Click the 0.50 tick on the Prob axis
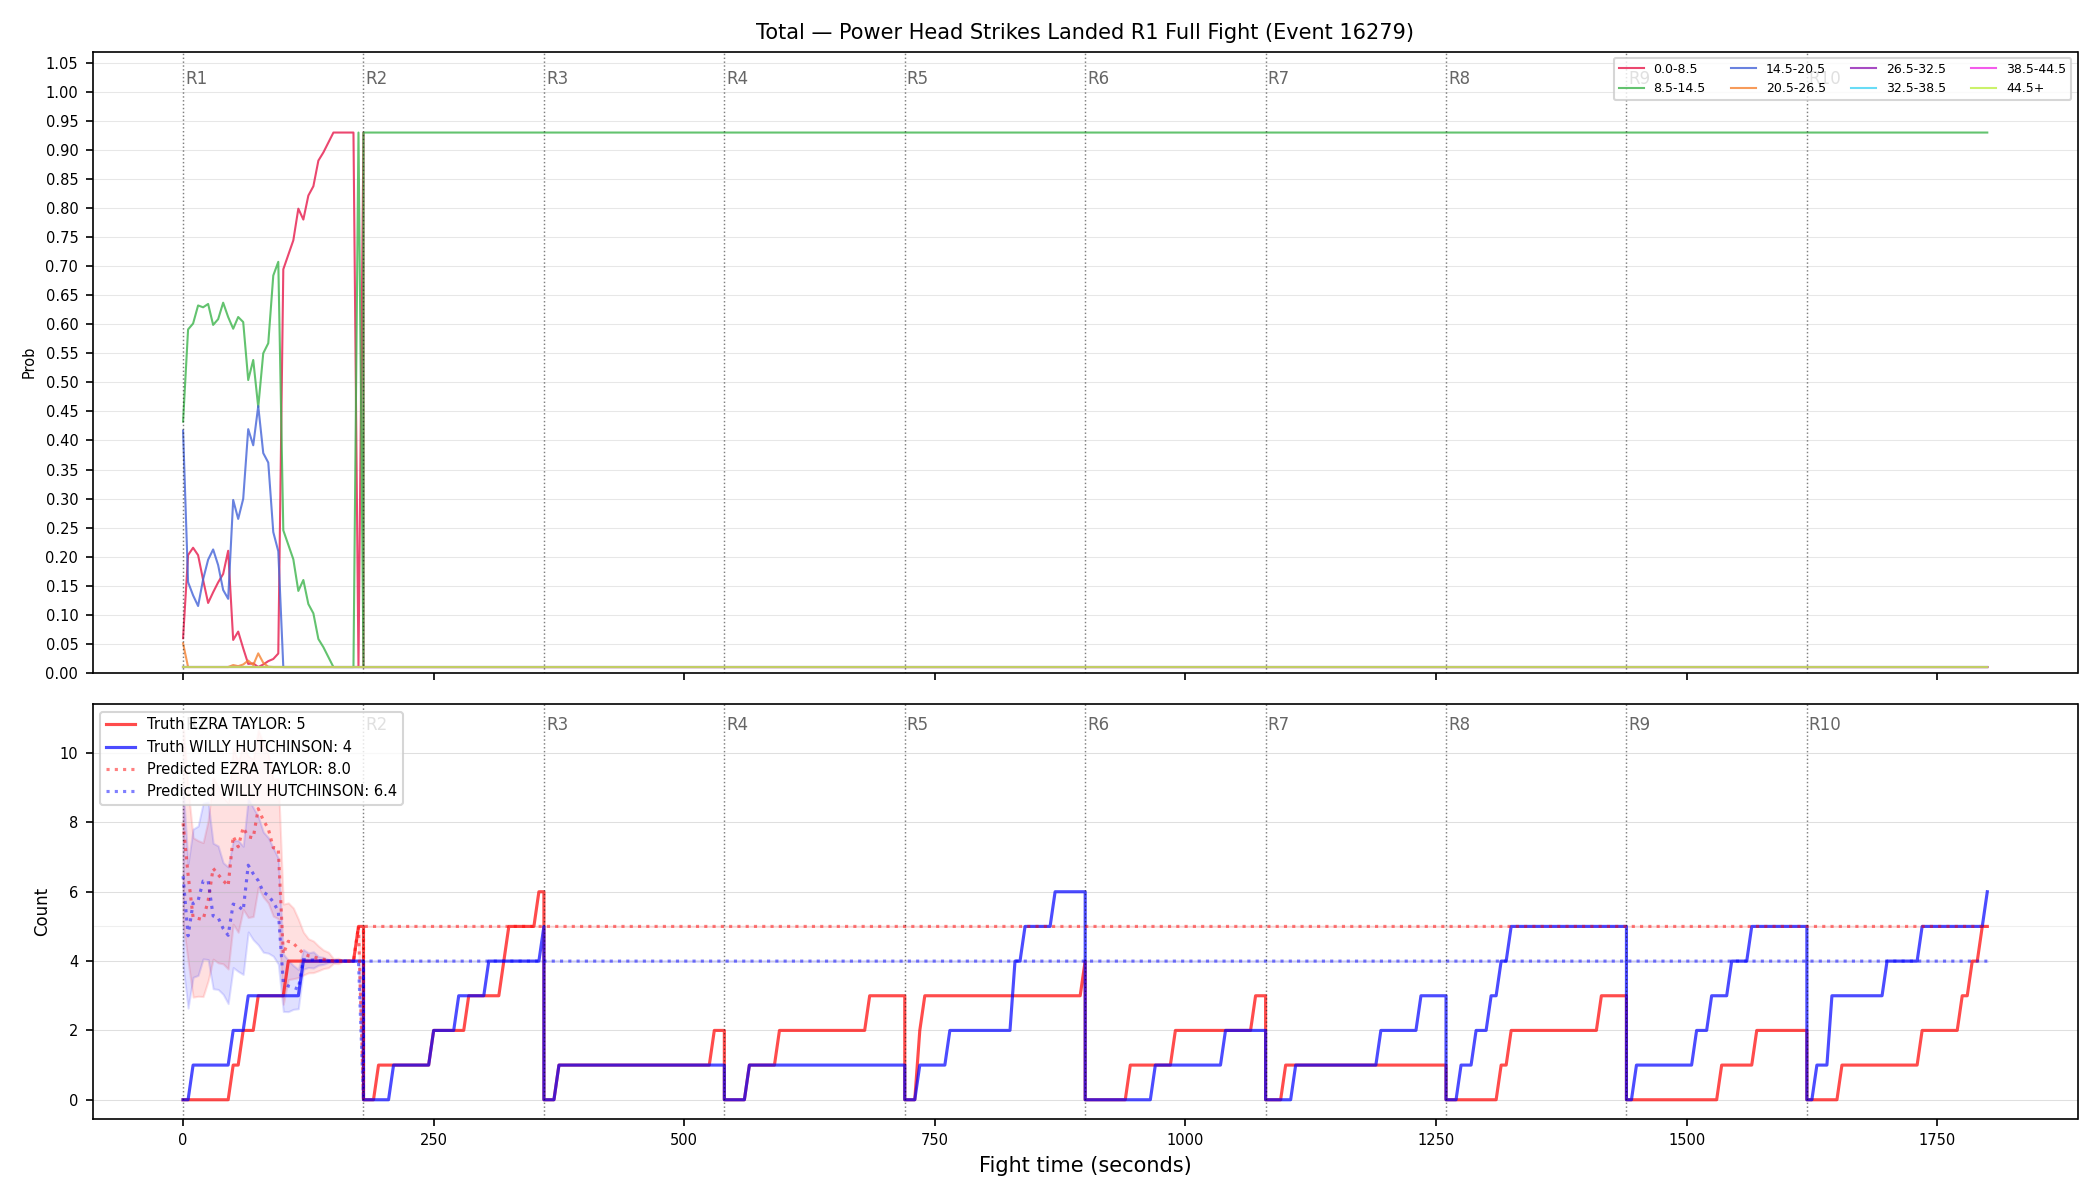 (x=62, y=382)
